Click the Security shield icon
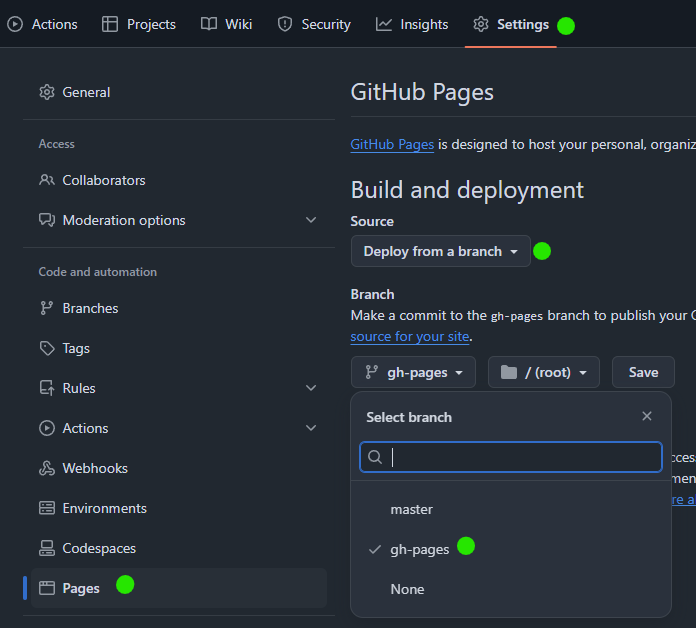This screenshot has height=628, width=696. 285,24
